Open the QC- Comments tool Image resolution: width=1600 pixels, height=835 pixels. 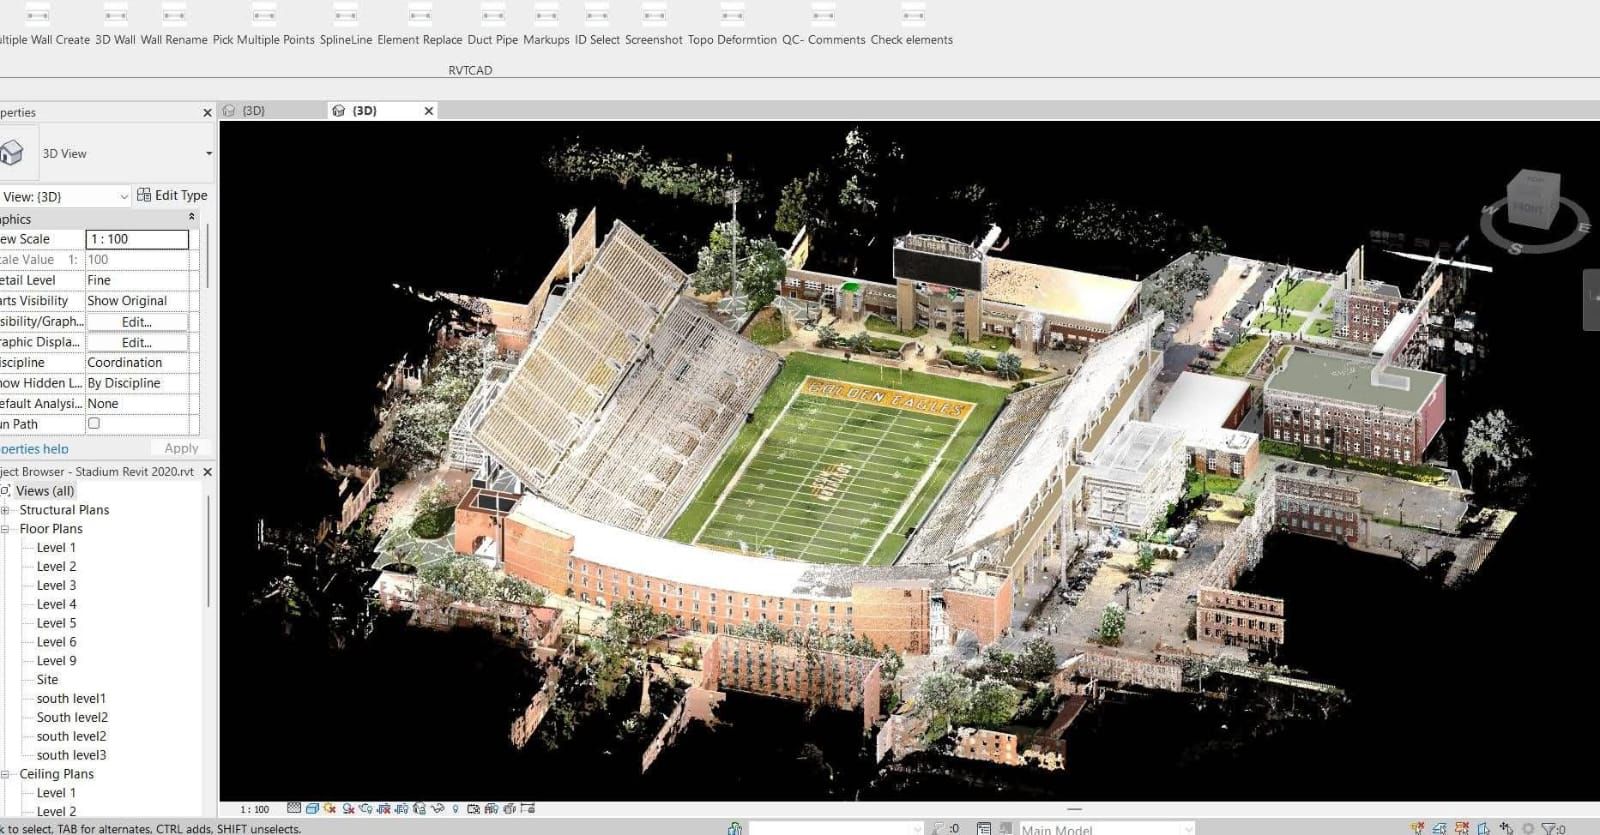[823, 27]
